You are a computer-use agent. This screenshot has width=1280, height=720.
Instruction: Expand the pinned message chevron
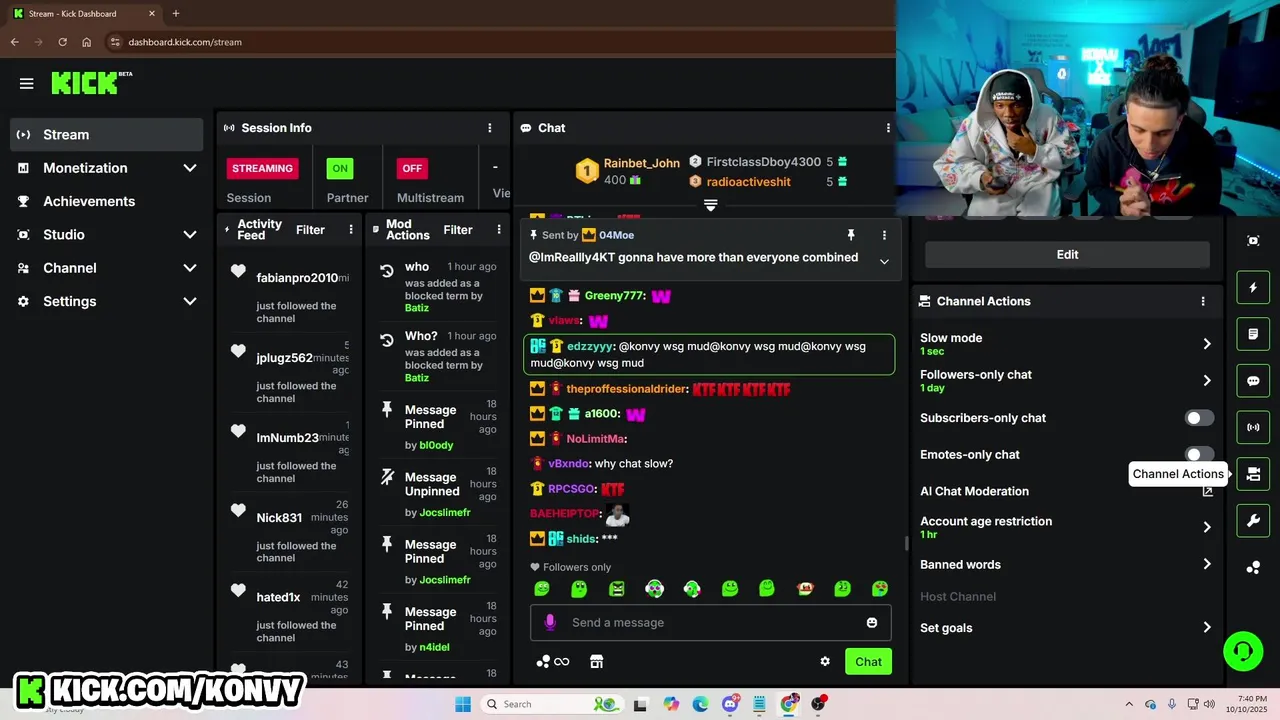pyautogui.click(x=884, y=261)
